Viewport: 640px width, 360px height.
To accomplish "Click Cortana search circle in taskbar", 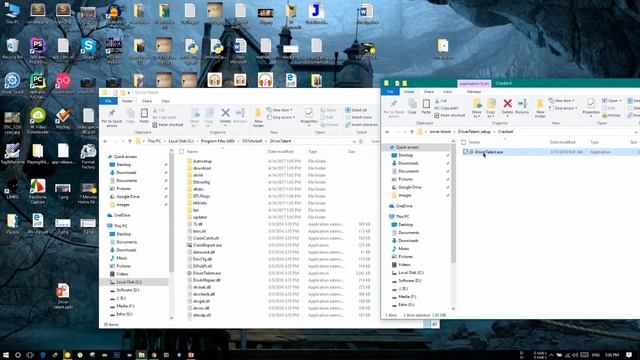I will pyautogui.click(x=18, y=355).
